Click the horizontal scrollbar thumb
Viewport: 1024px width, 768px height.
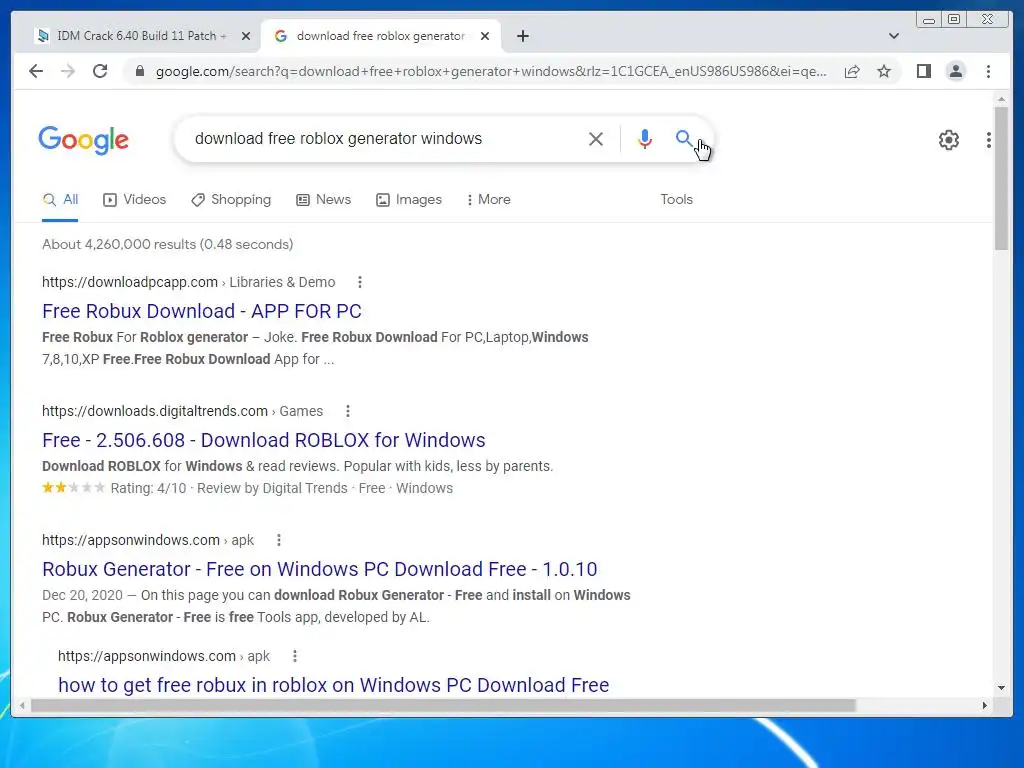coord(443,705)
